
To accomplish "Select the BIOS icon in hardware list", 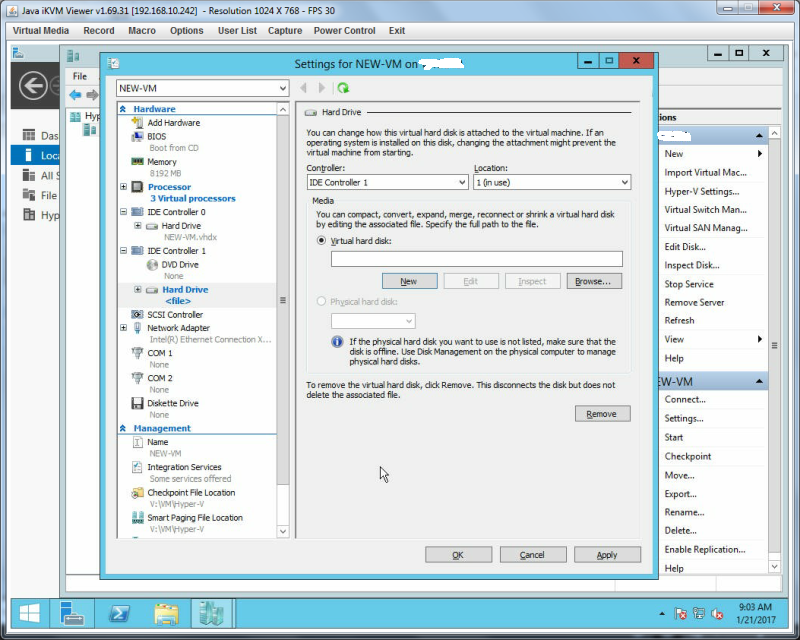I will pyautogui.click(x=137, y=136).
